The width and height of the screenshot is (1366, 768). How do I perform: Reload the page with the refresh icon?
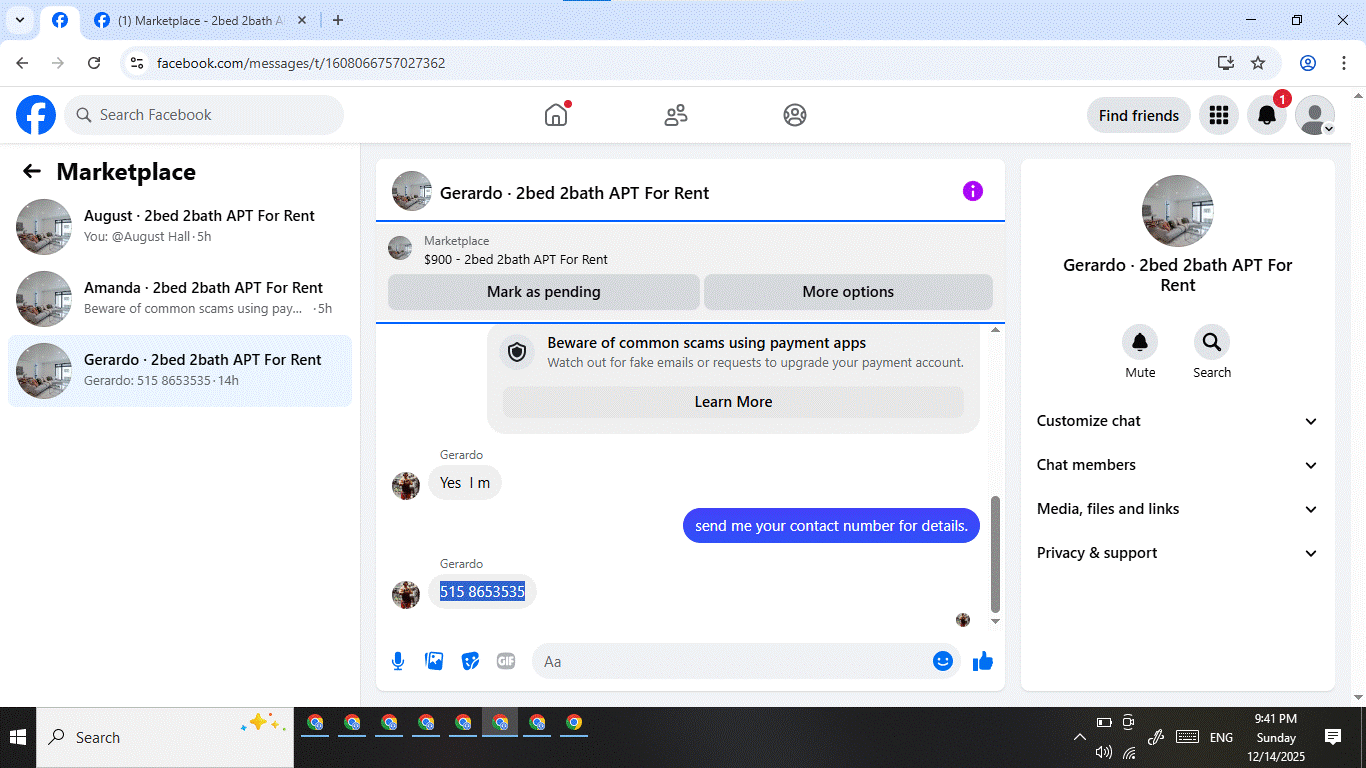[x=94, y=63]
